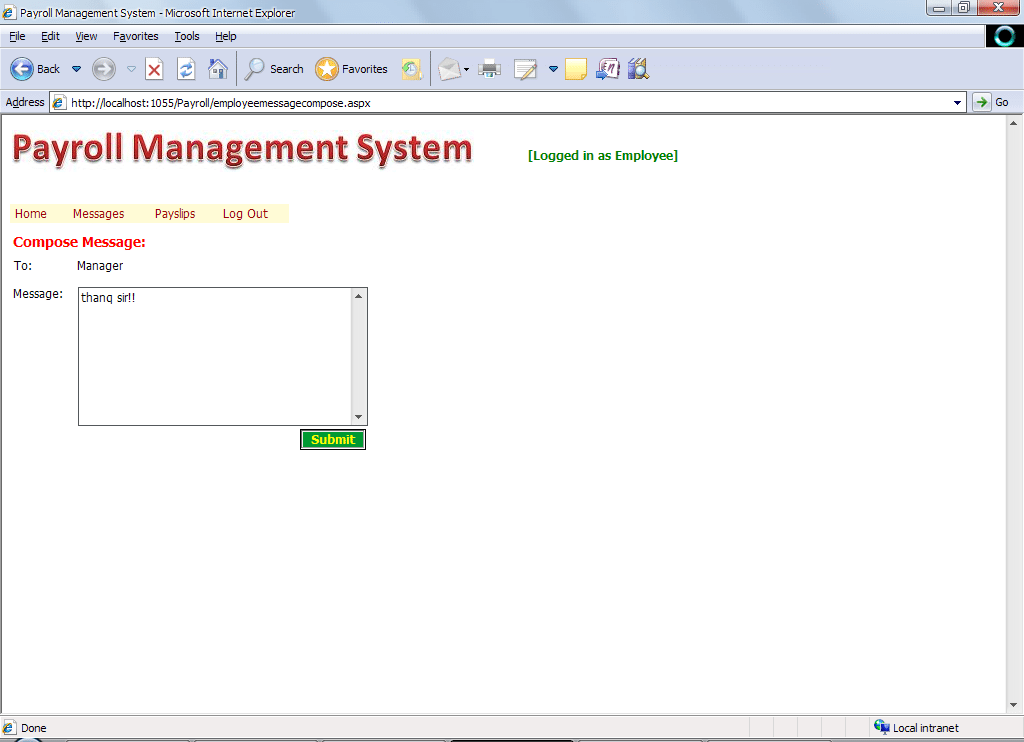
Task: Click inside the Message text area
Action: pos(214,356)
